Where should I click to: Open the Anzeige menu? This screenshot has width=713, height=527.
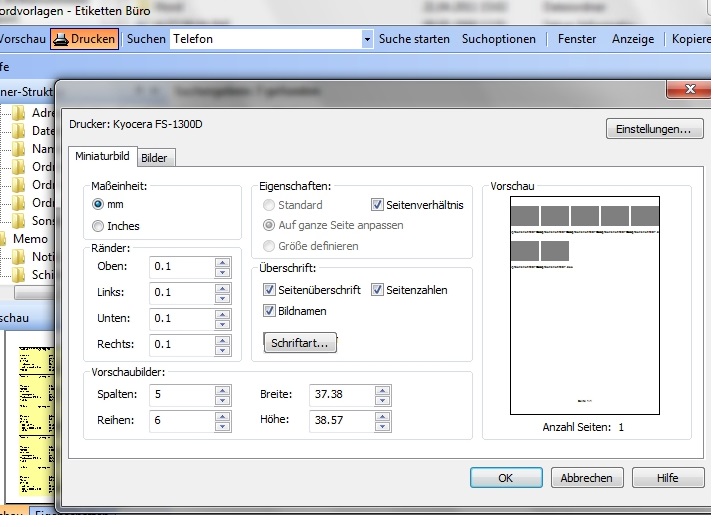point(633,39)
